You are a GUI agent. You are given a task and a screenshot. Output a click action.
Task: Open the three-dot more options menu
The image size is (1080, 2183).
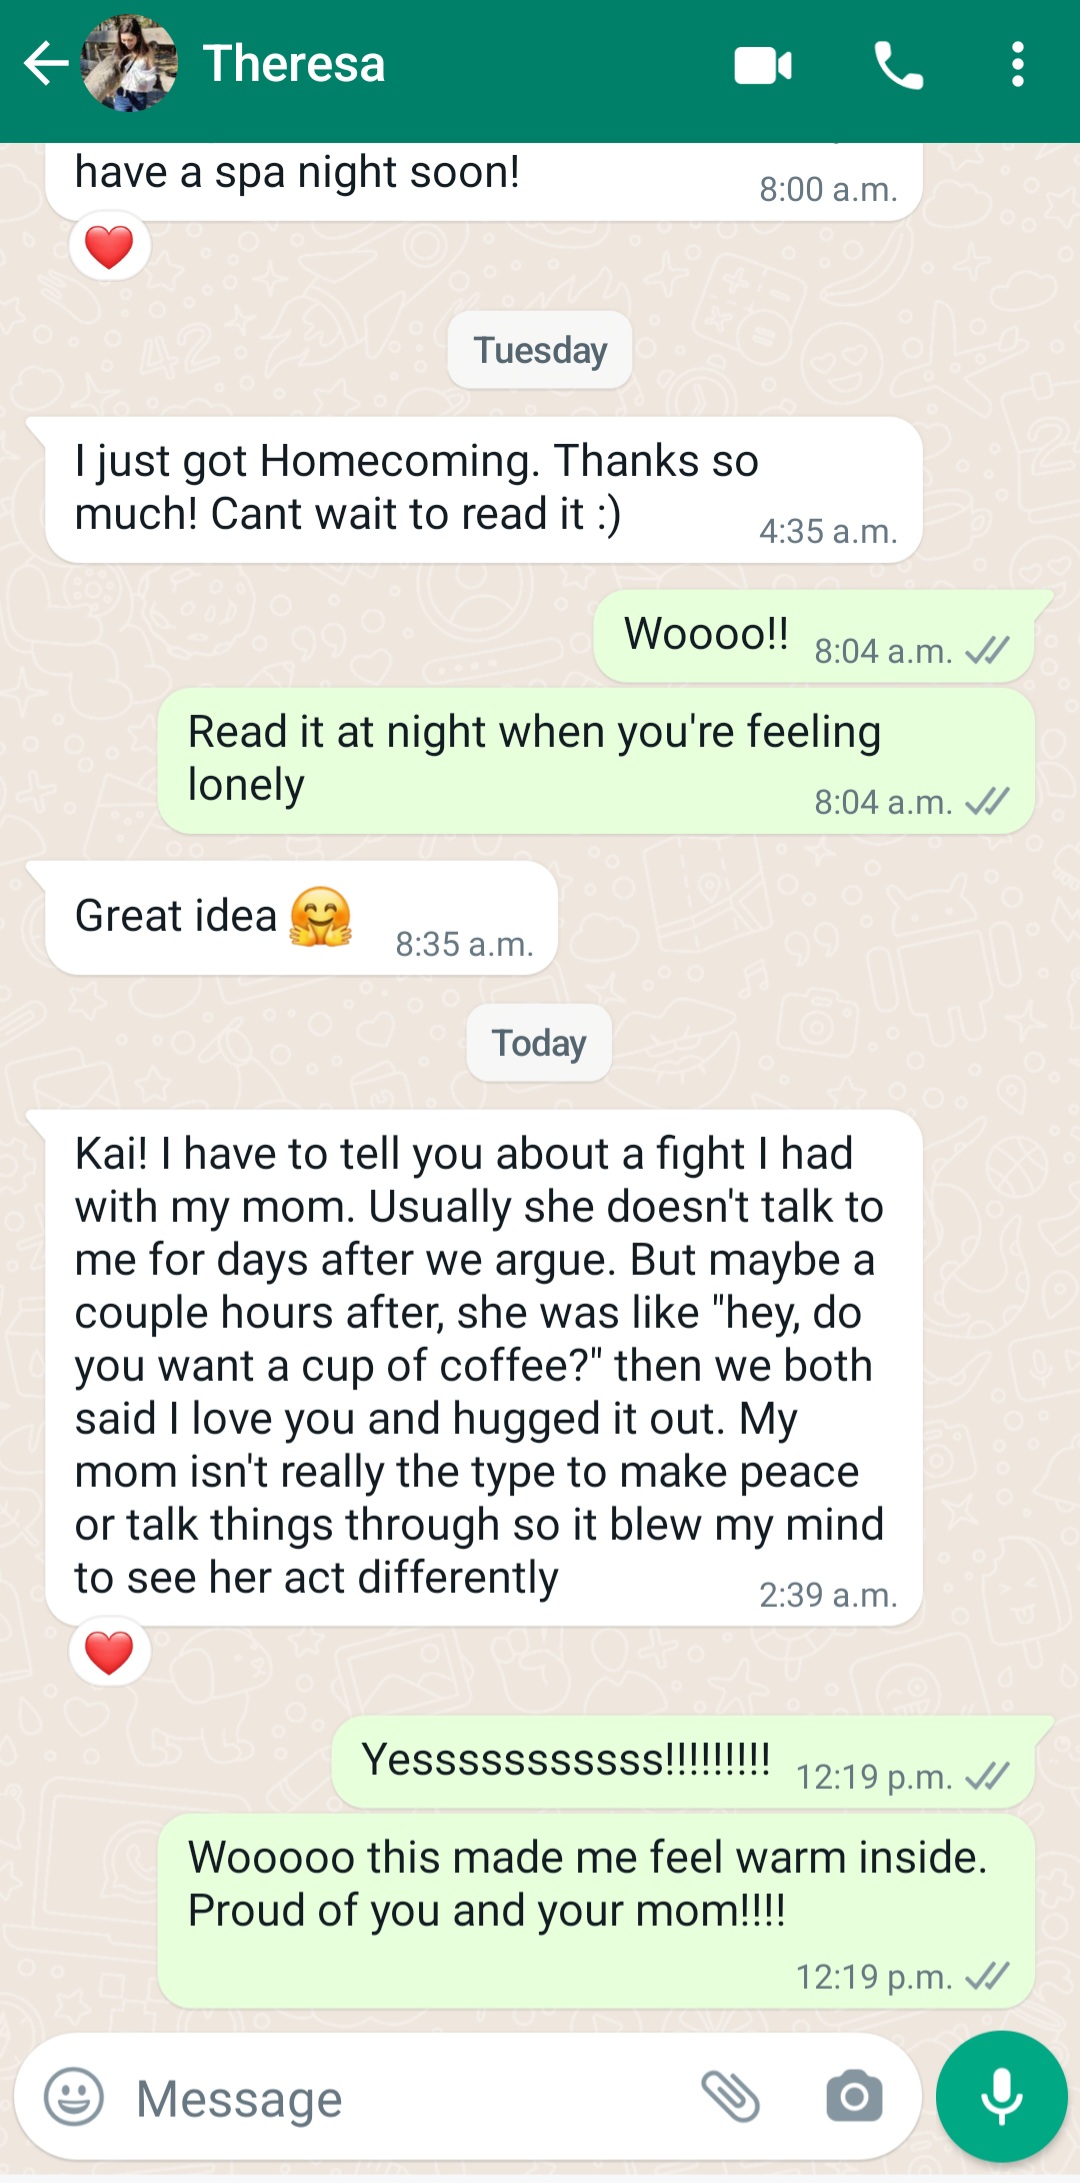pyautogui.click(x=1017, y=65)
